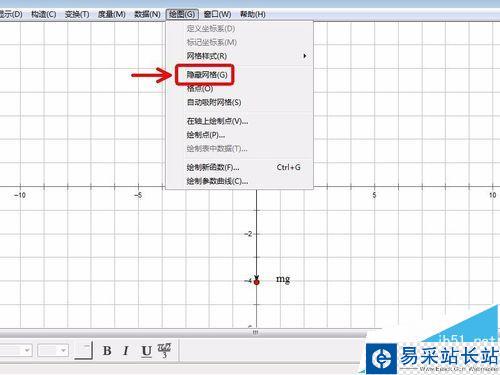Viewport: 500px width, 375px height.
Task: Choose 绘制点(P)... entry
Action: point(239,135)
